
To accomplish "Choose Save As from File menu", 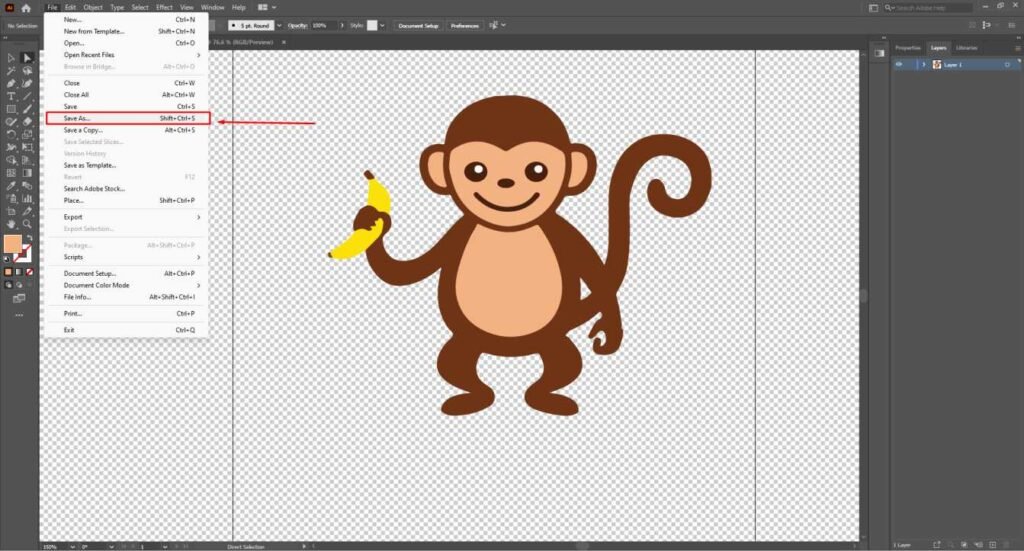I will [128, 118].
